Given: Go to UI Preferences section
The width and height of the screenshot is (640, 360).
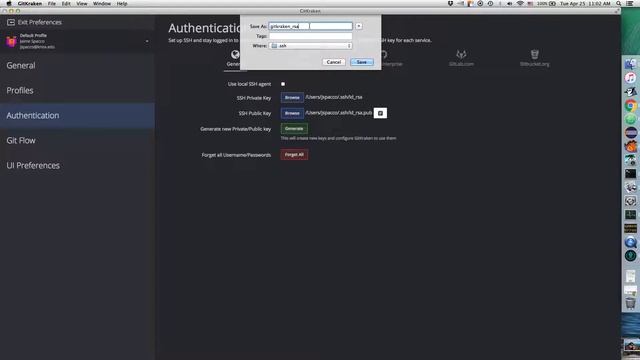Looking at the screenshot, I should [x=77, y=165].
